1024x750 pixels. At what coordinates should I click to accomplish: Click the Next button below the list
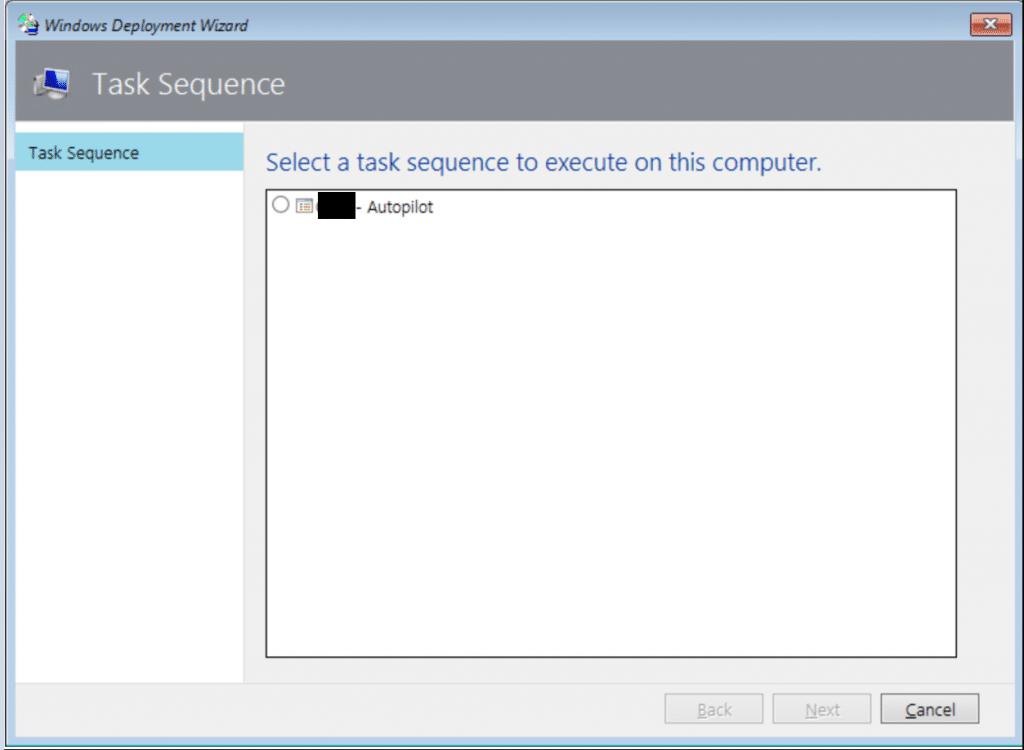coord(821,708)
